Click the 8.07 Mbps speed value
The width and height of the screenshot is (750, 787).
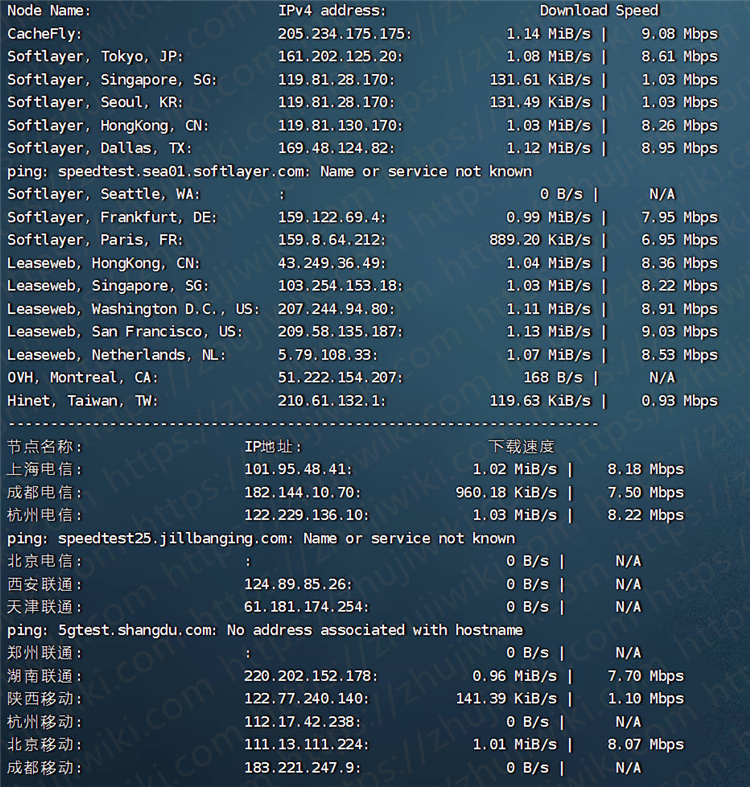[x=646, y=745]
